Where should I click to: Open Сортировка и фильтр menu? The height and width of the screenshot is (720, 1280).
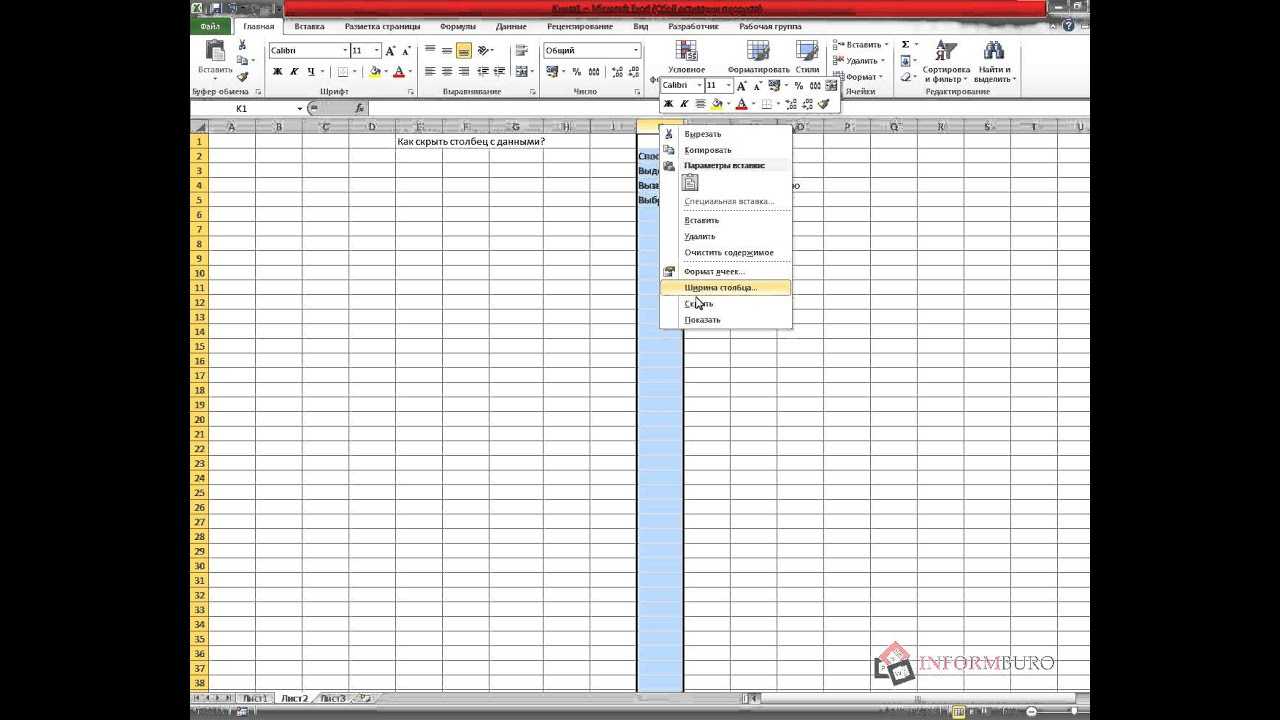pyautogui.click(x=946, y=62)
